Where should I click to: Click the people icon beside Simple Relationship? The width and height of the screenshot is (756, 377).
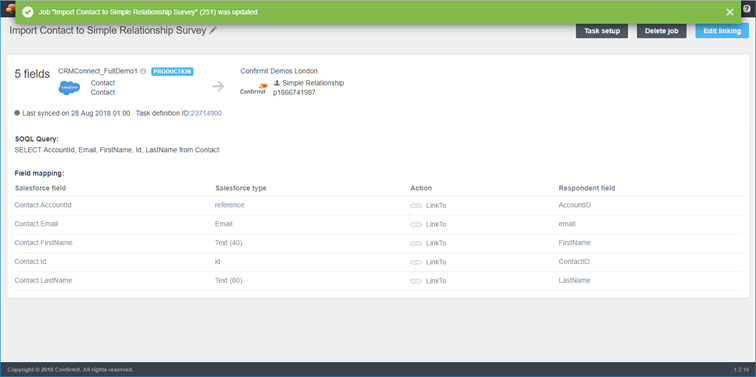tap(276, 83)
